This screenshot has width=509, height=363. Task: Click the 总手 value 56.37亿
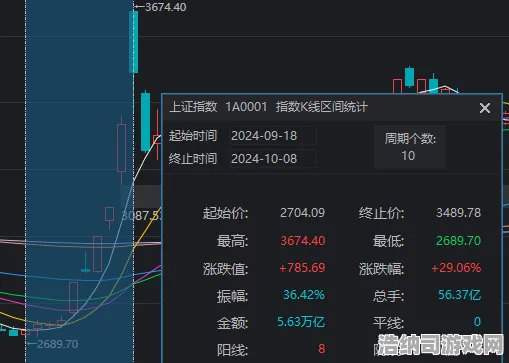pos(460,295)
